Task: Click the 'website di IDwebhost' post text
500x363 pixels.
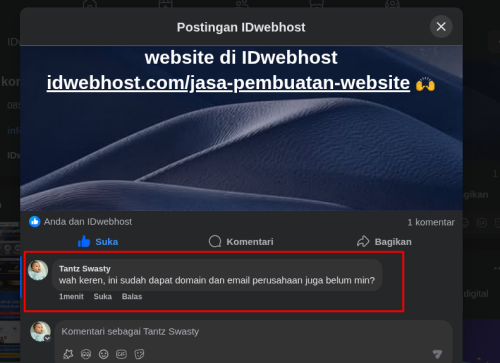Action: (x=241, y=57)
